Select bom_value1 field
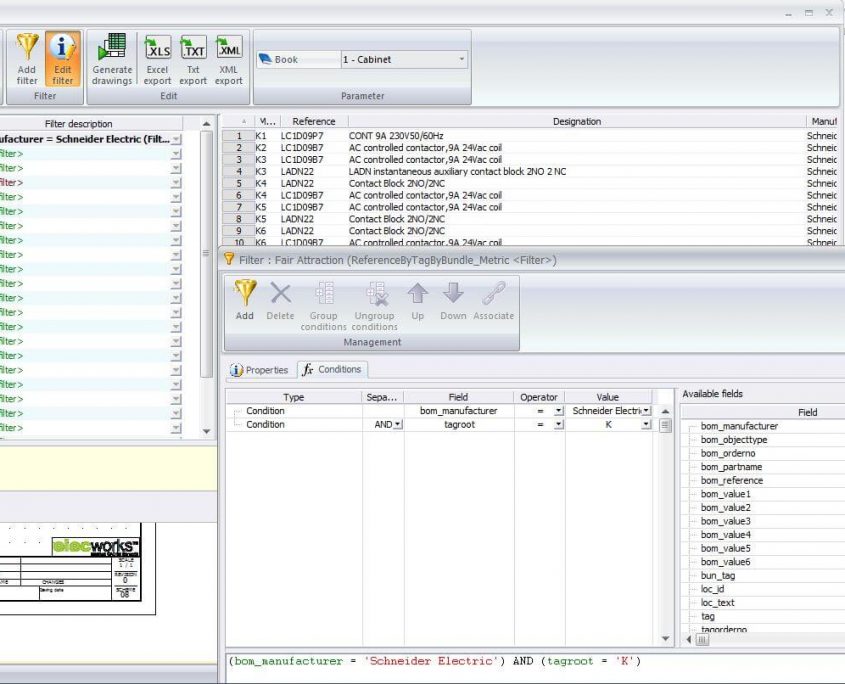This screenshot has width=845, height=684. [725, 494]
